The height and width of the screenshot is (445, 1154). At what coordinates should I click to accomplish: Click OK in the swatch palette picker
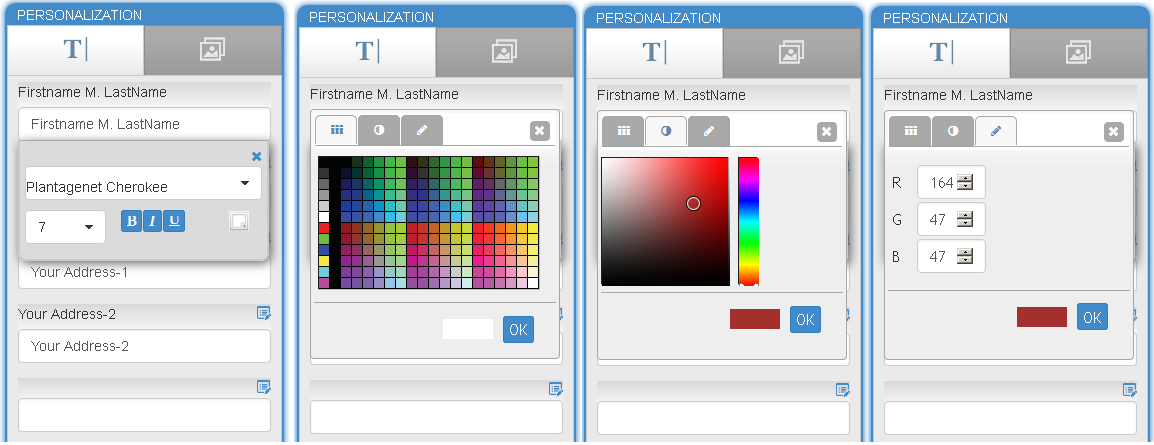[x=518, y=330]
